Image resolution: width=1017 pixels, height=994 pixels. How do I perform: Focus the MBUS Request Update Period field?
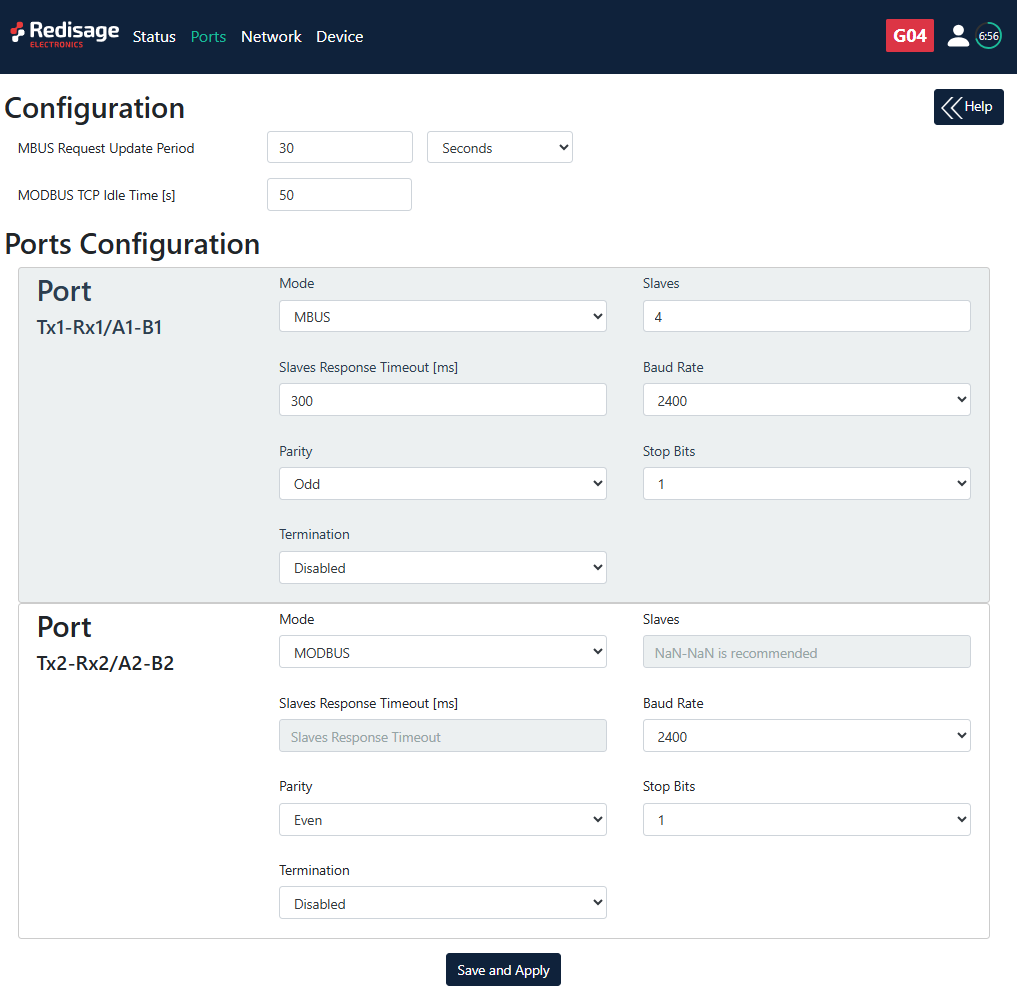pyautogui.click(x=340, y=147)
